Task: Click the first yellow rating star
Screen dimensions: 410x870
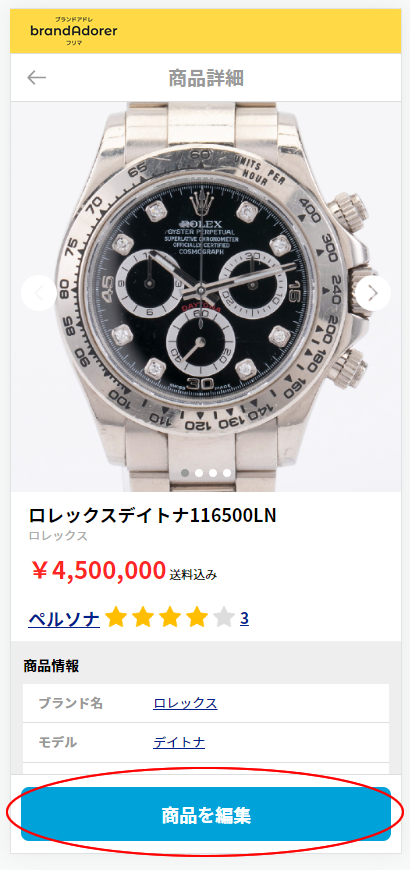Action: click(x=115, y=617)
